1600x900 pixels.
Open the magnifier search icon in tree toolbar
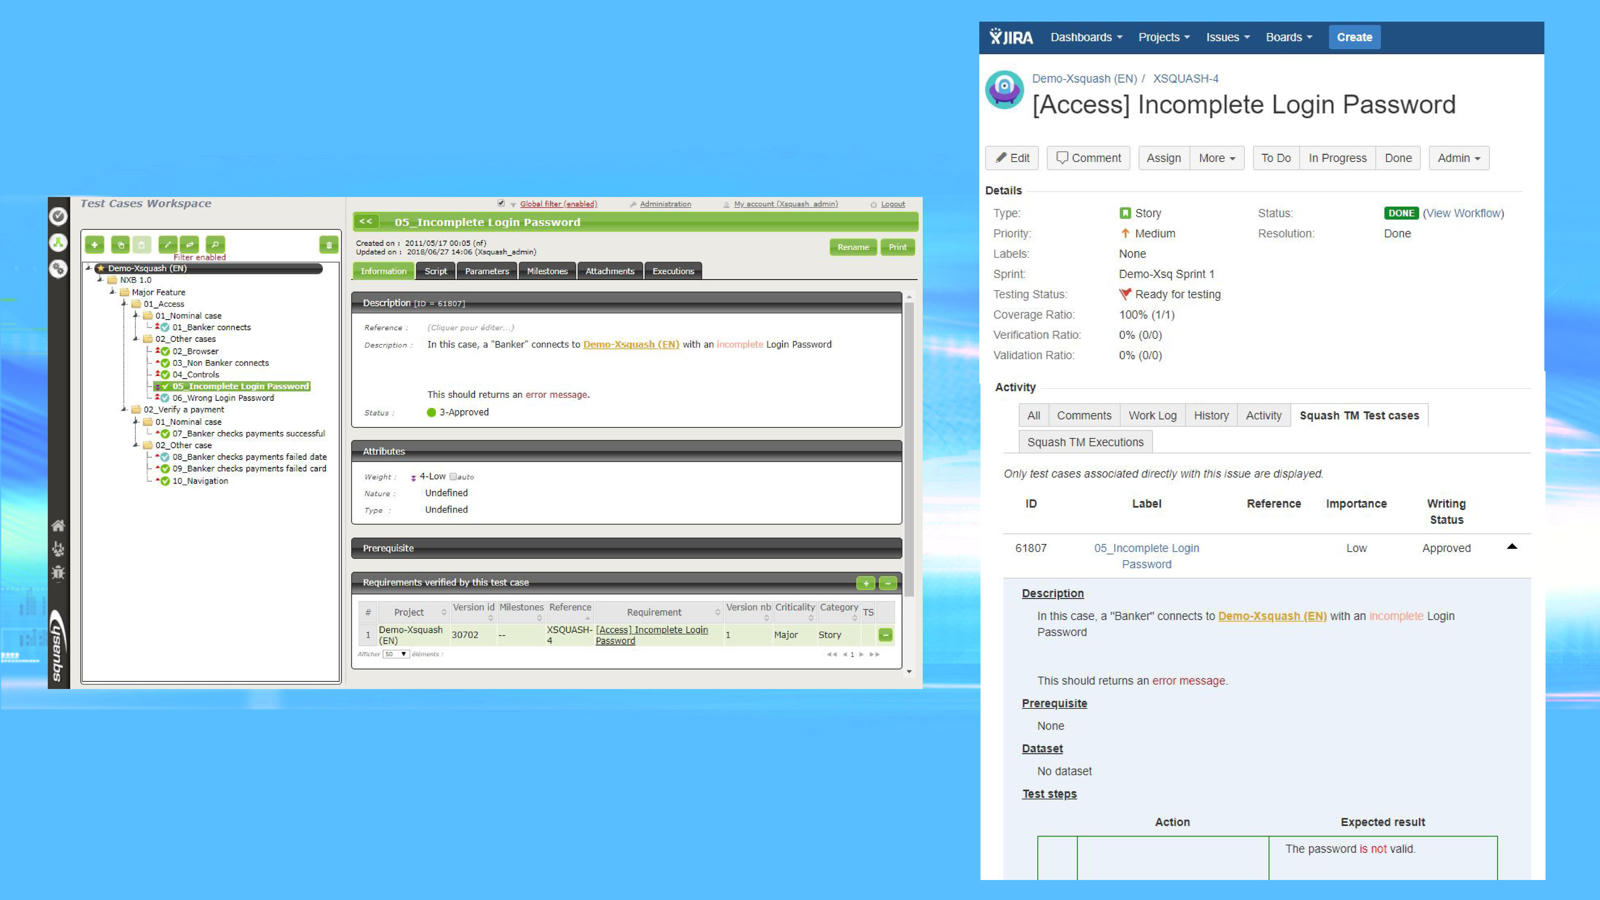215,244
